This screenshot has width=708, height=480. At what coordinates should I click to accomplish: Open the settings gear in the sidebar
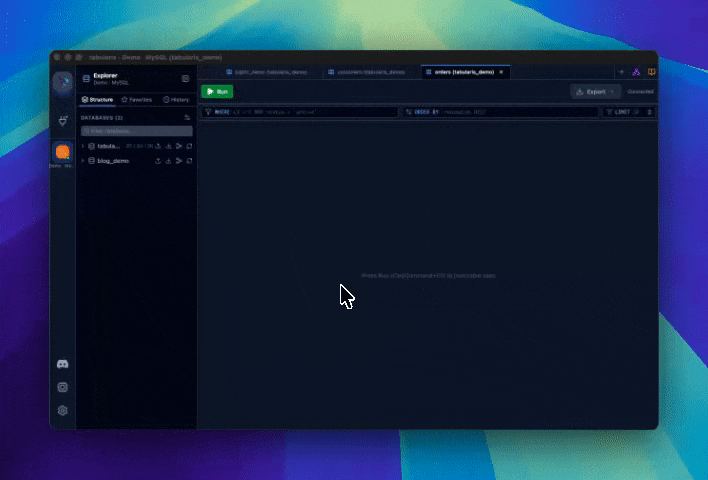63,410
